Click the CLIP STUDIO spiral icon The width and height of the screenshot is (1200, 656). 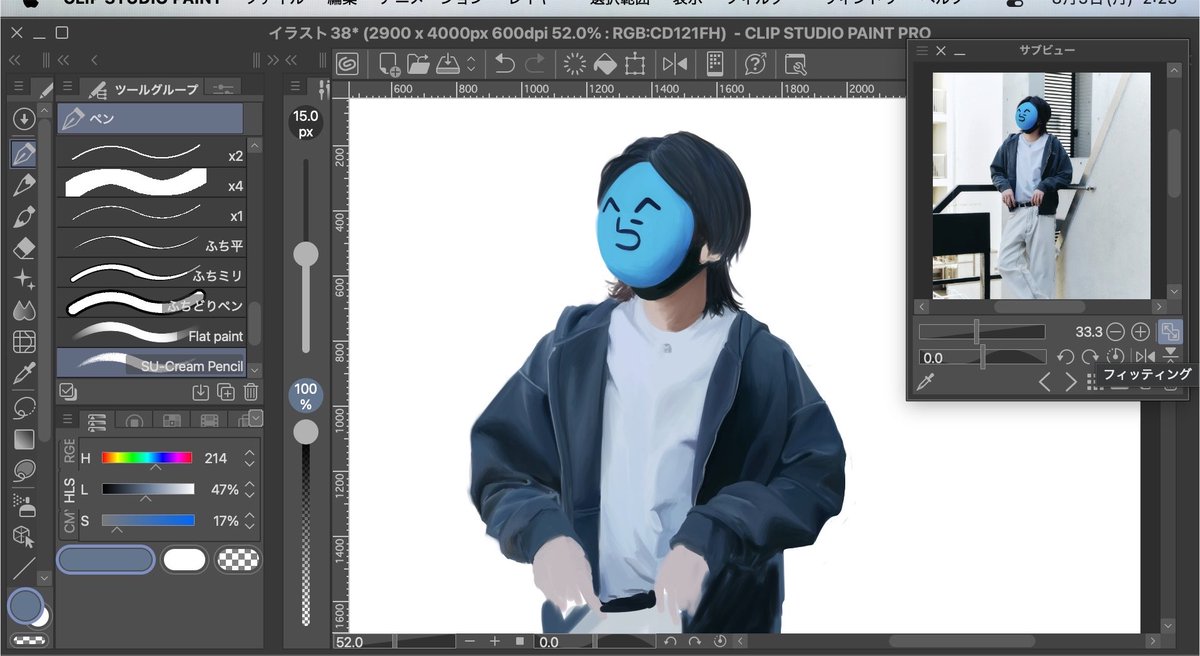pos(348,64)
